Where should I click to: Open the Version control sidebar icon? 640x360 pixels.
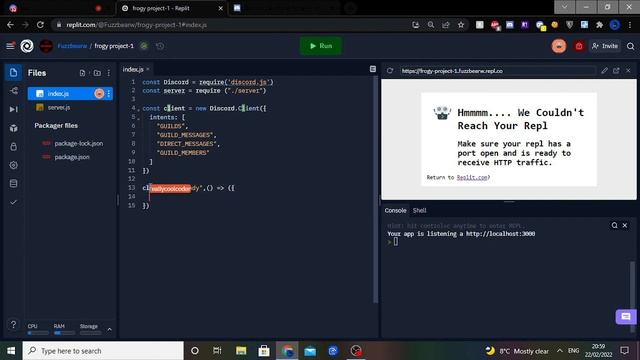click(x=13, y=91)
